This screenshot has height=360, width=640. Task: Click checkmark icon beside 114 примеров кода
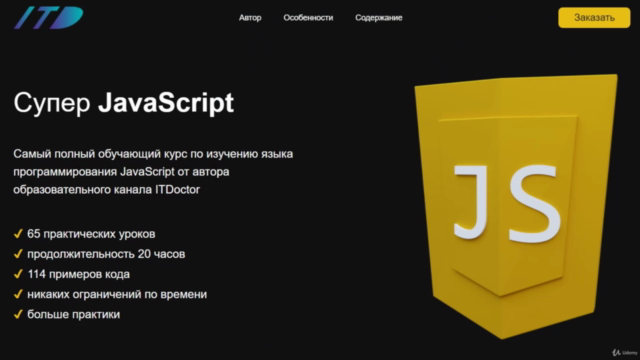coord(18,273)
